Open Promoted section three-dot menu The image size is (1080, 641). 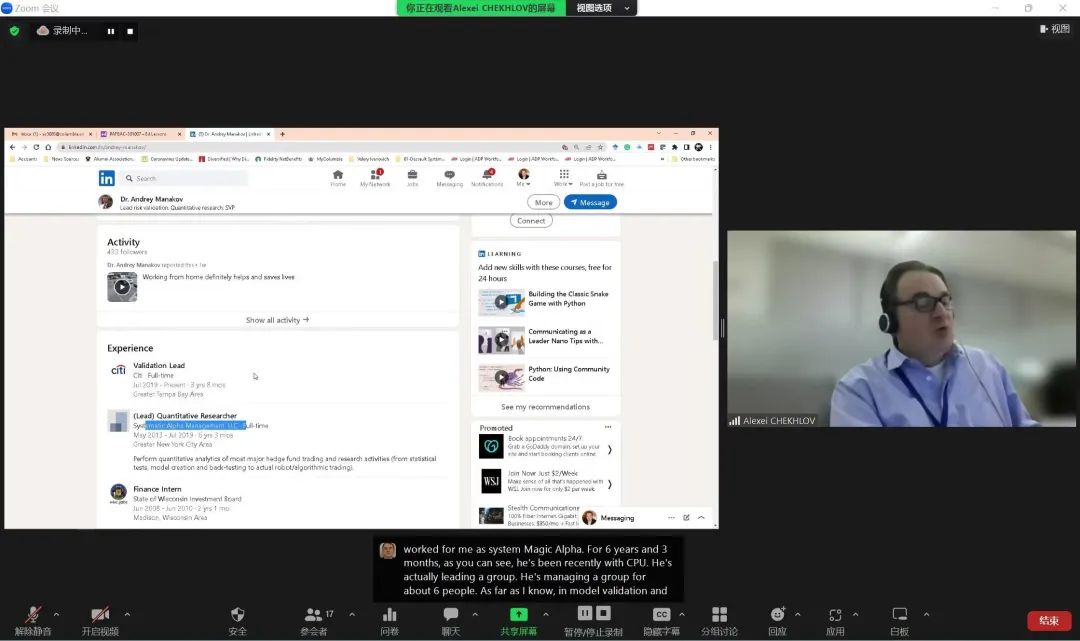pyautogui.click(x=608, y=427)
